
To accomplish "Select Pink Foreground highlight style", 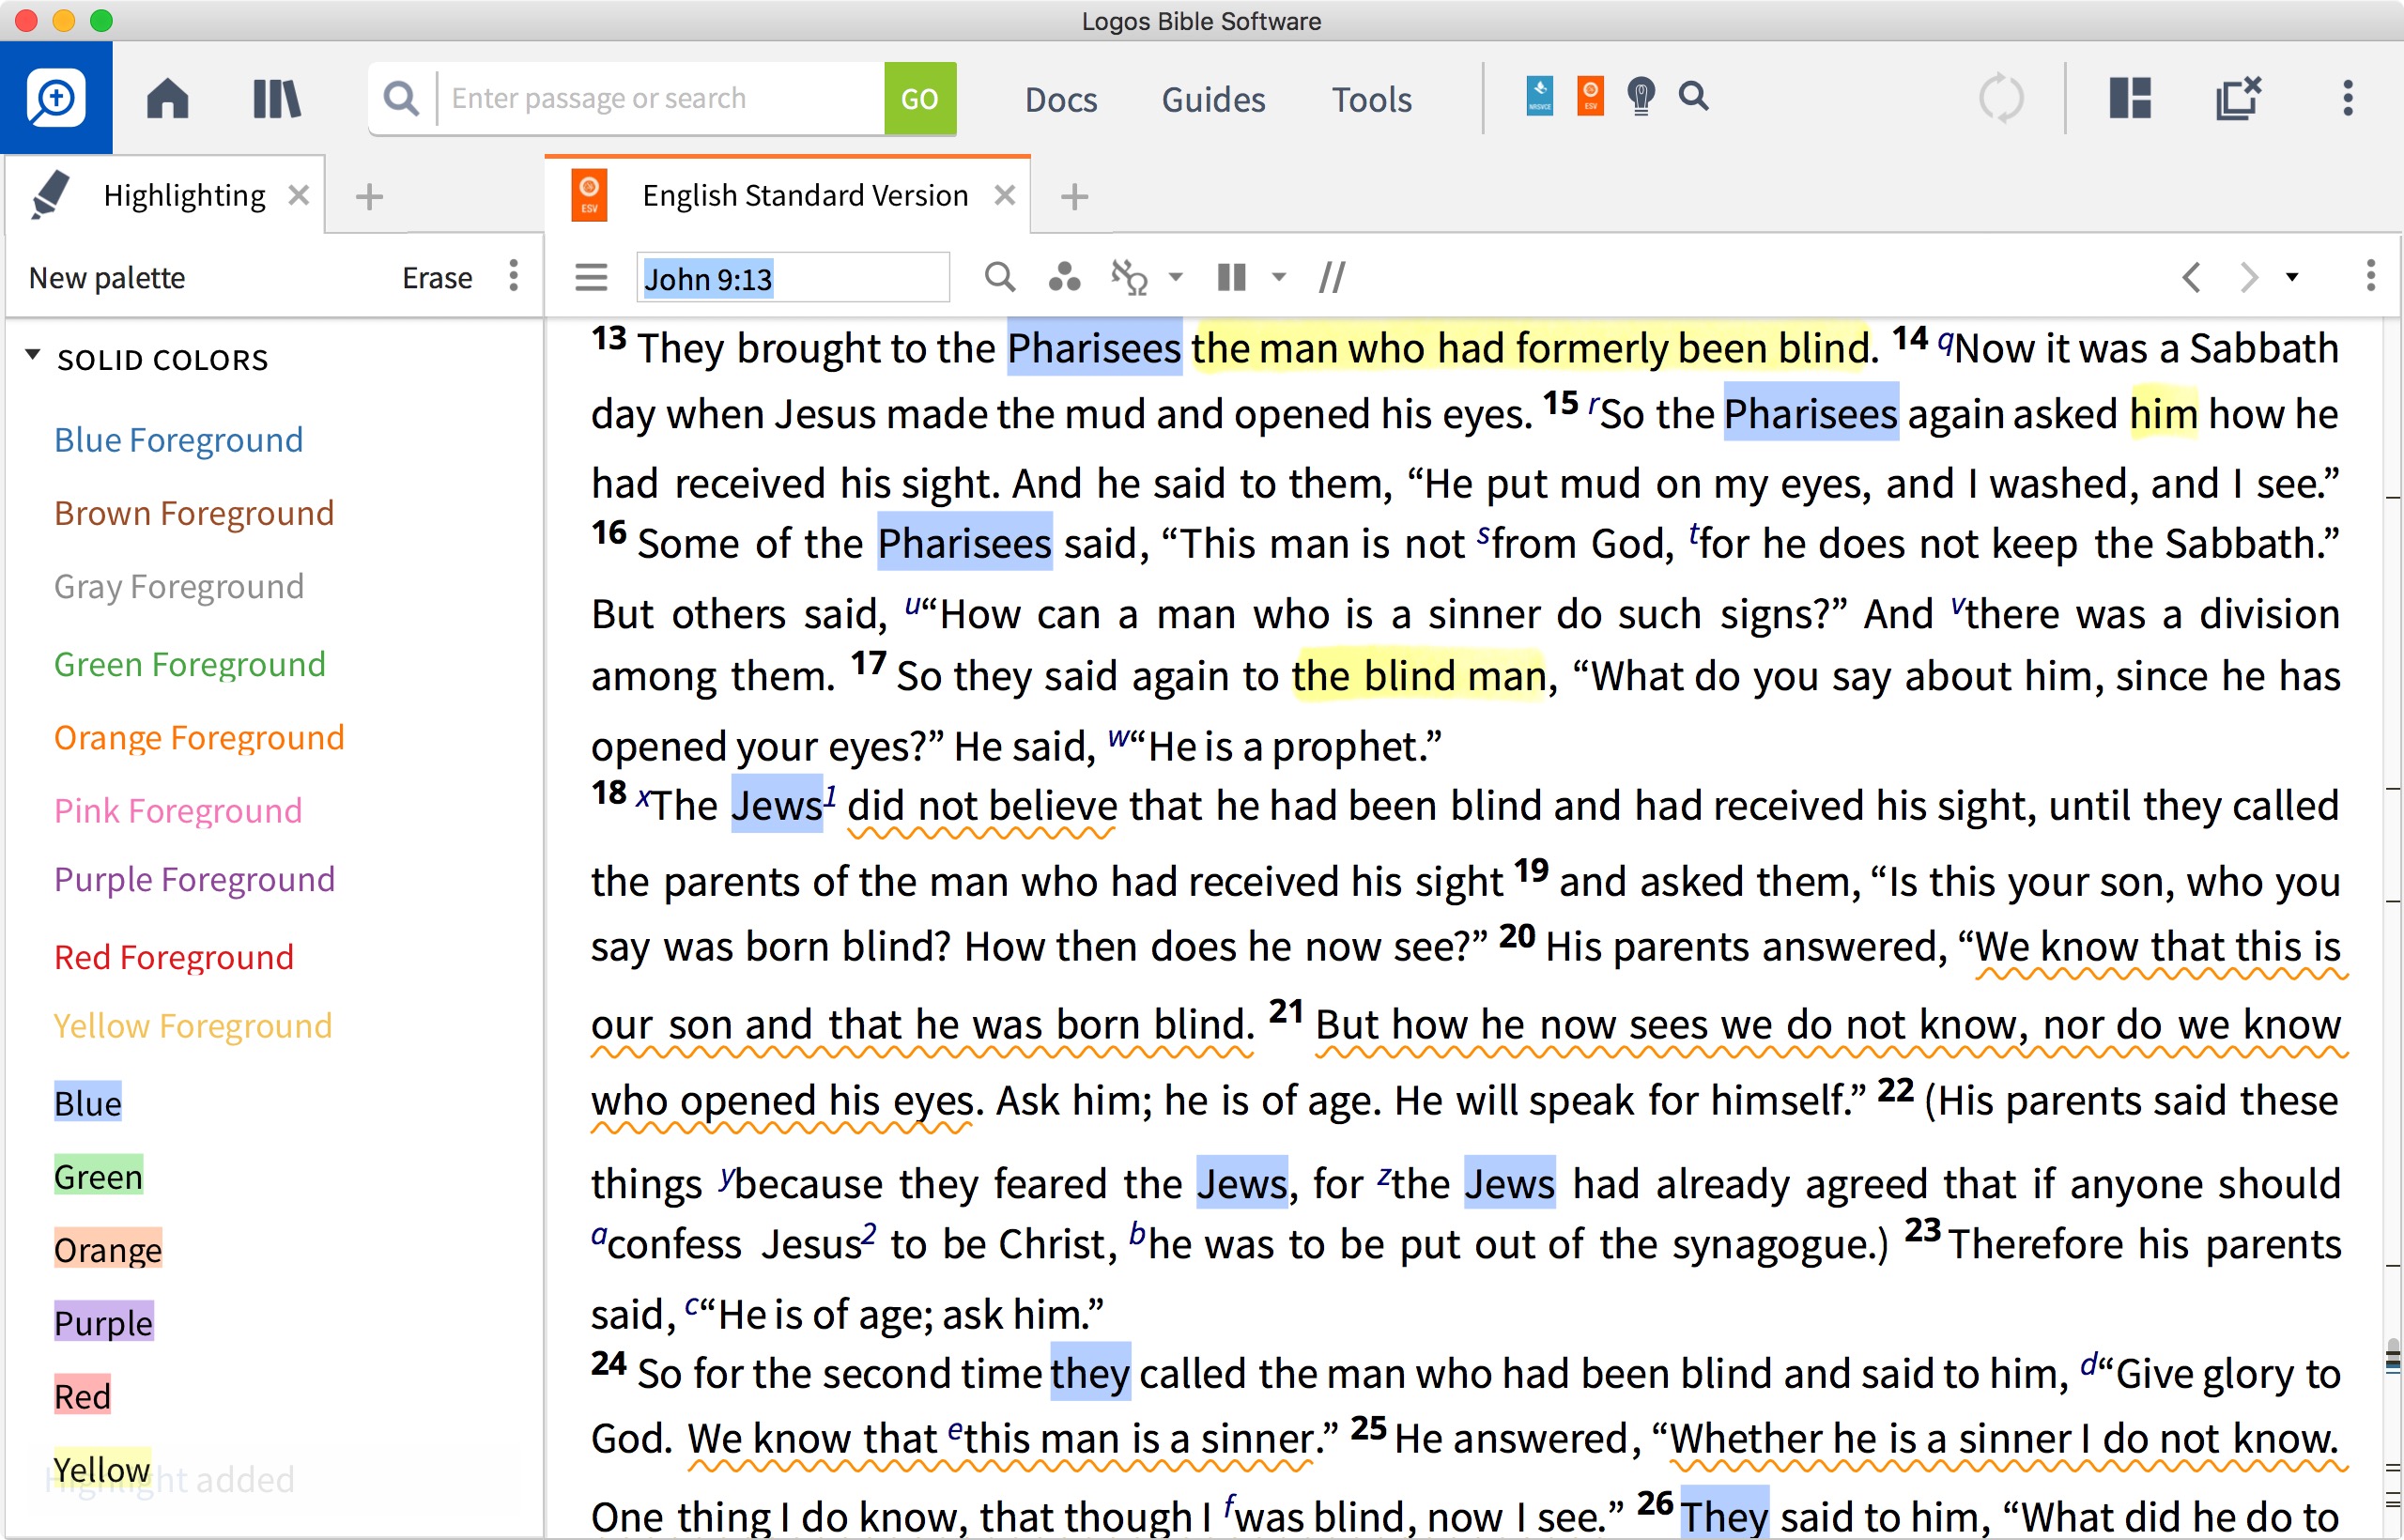I will tap(177, 809).
